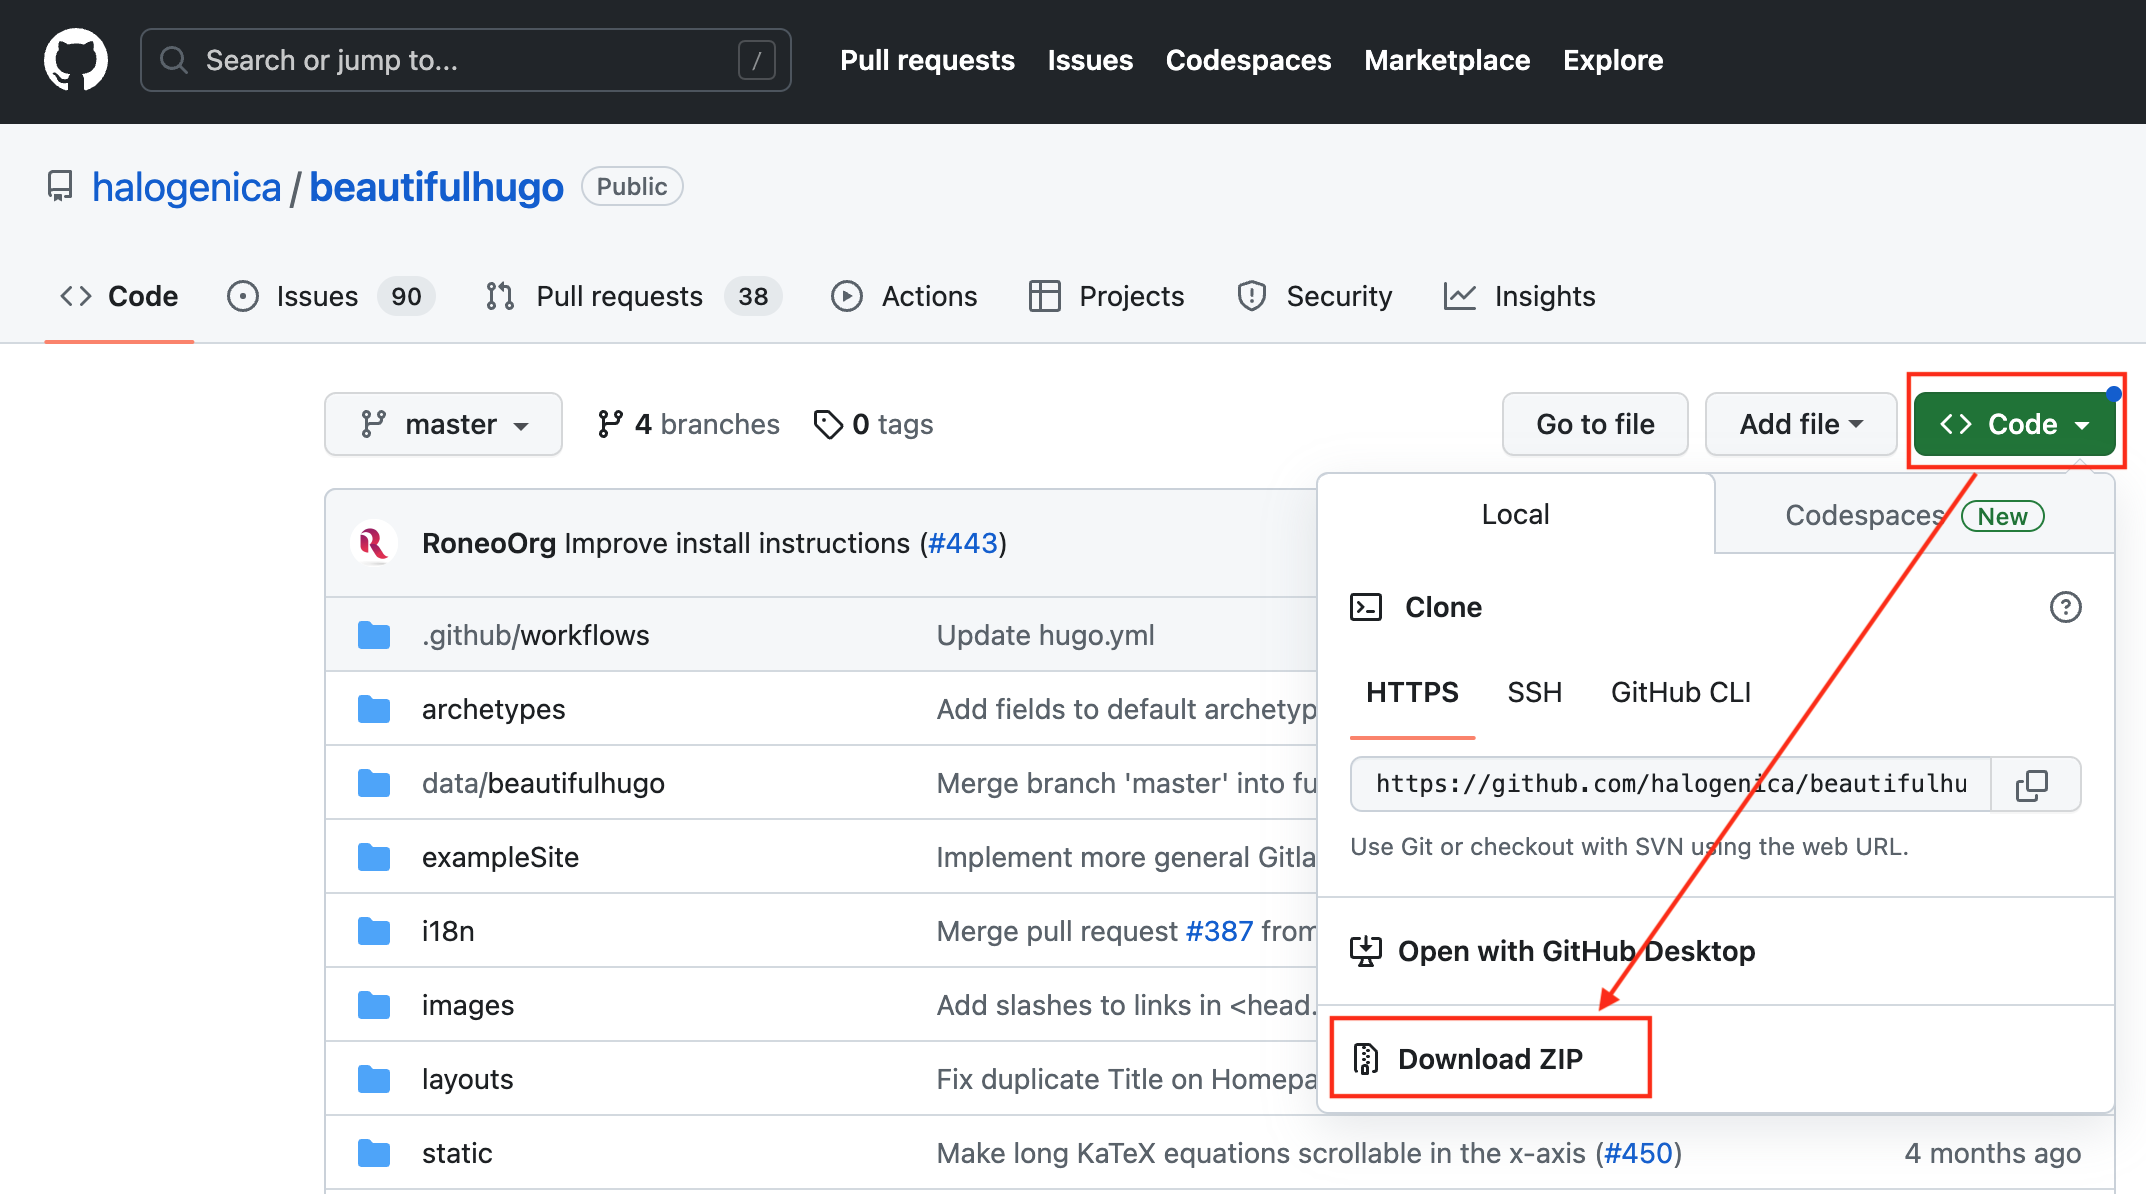Viewport: 2146px width, 1194px height.
Task: View the 0 tags link
Action: [873, 424]
